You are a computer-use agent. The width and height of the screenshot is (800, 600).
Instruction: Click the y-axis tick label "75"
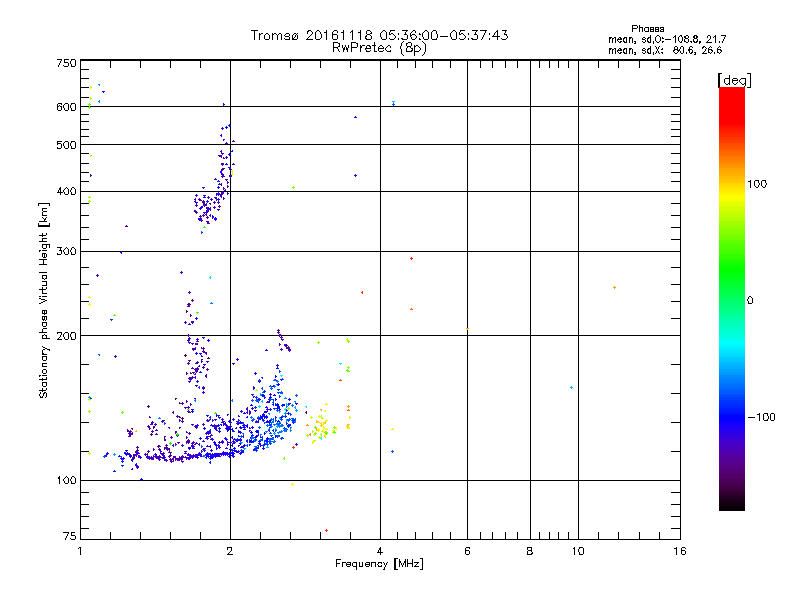click(x=70, y=536)
